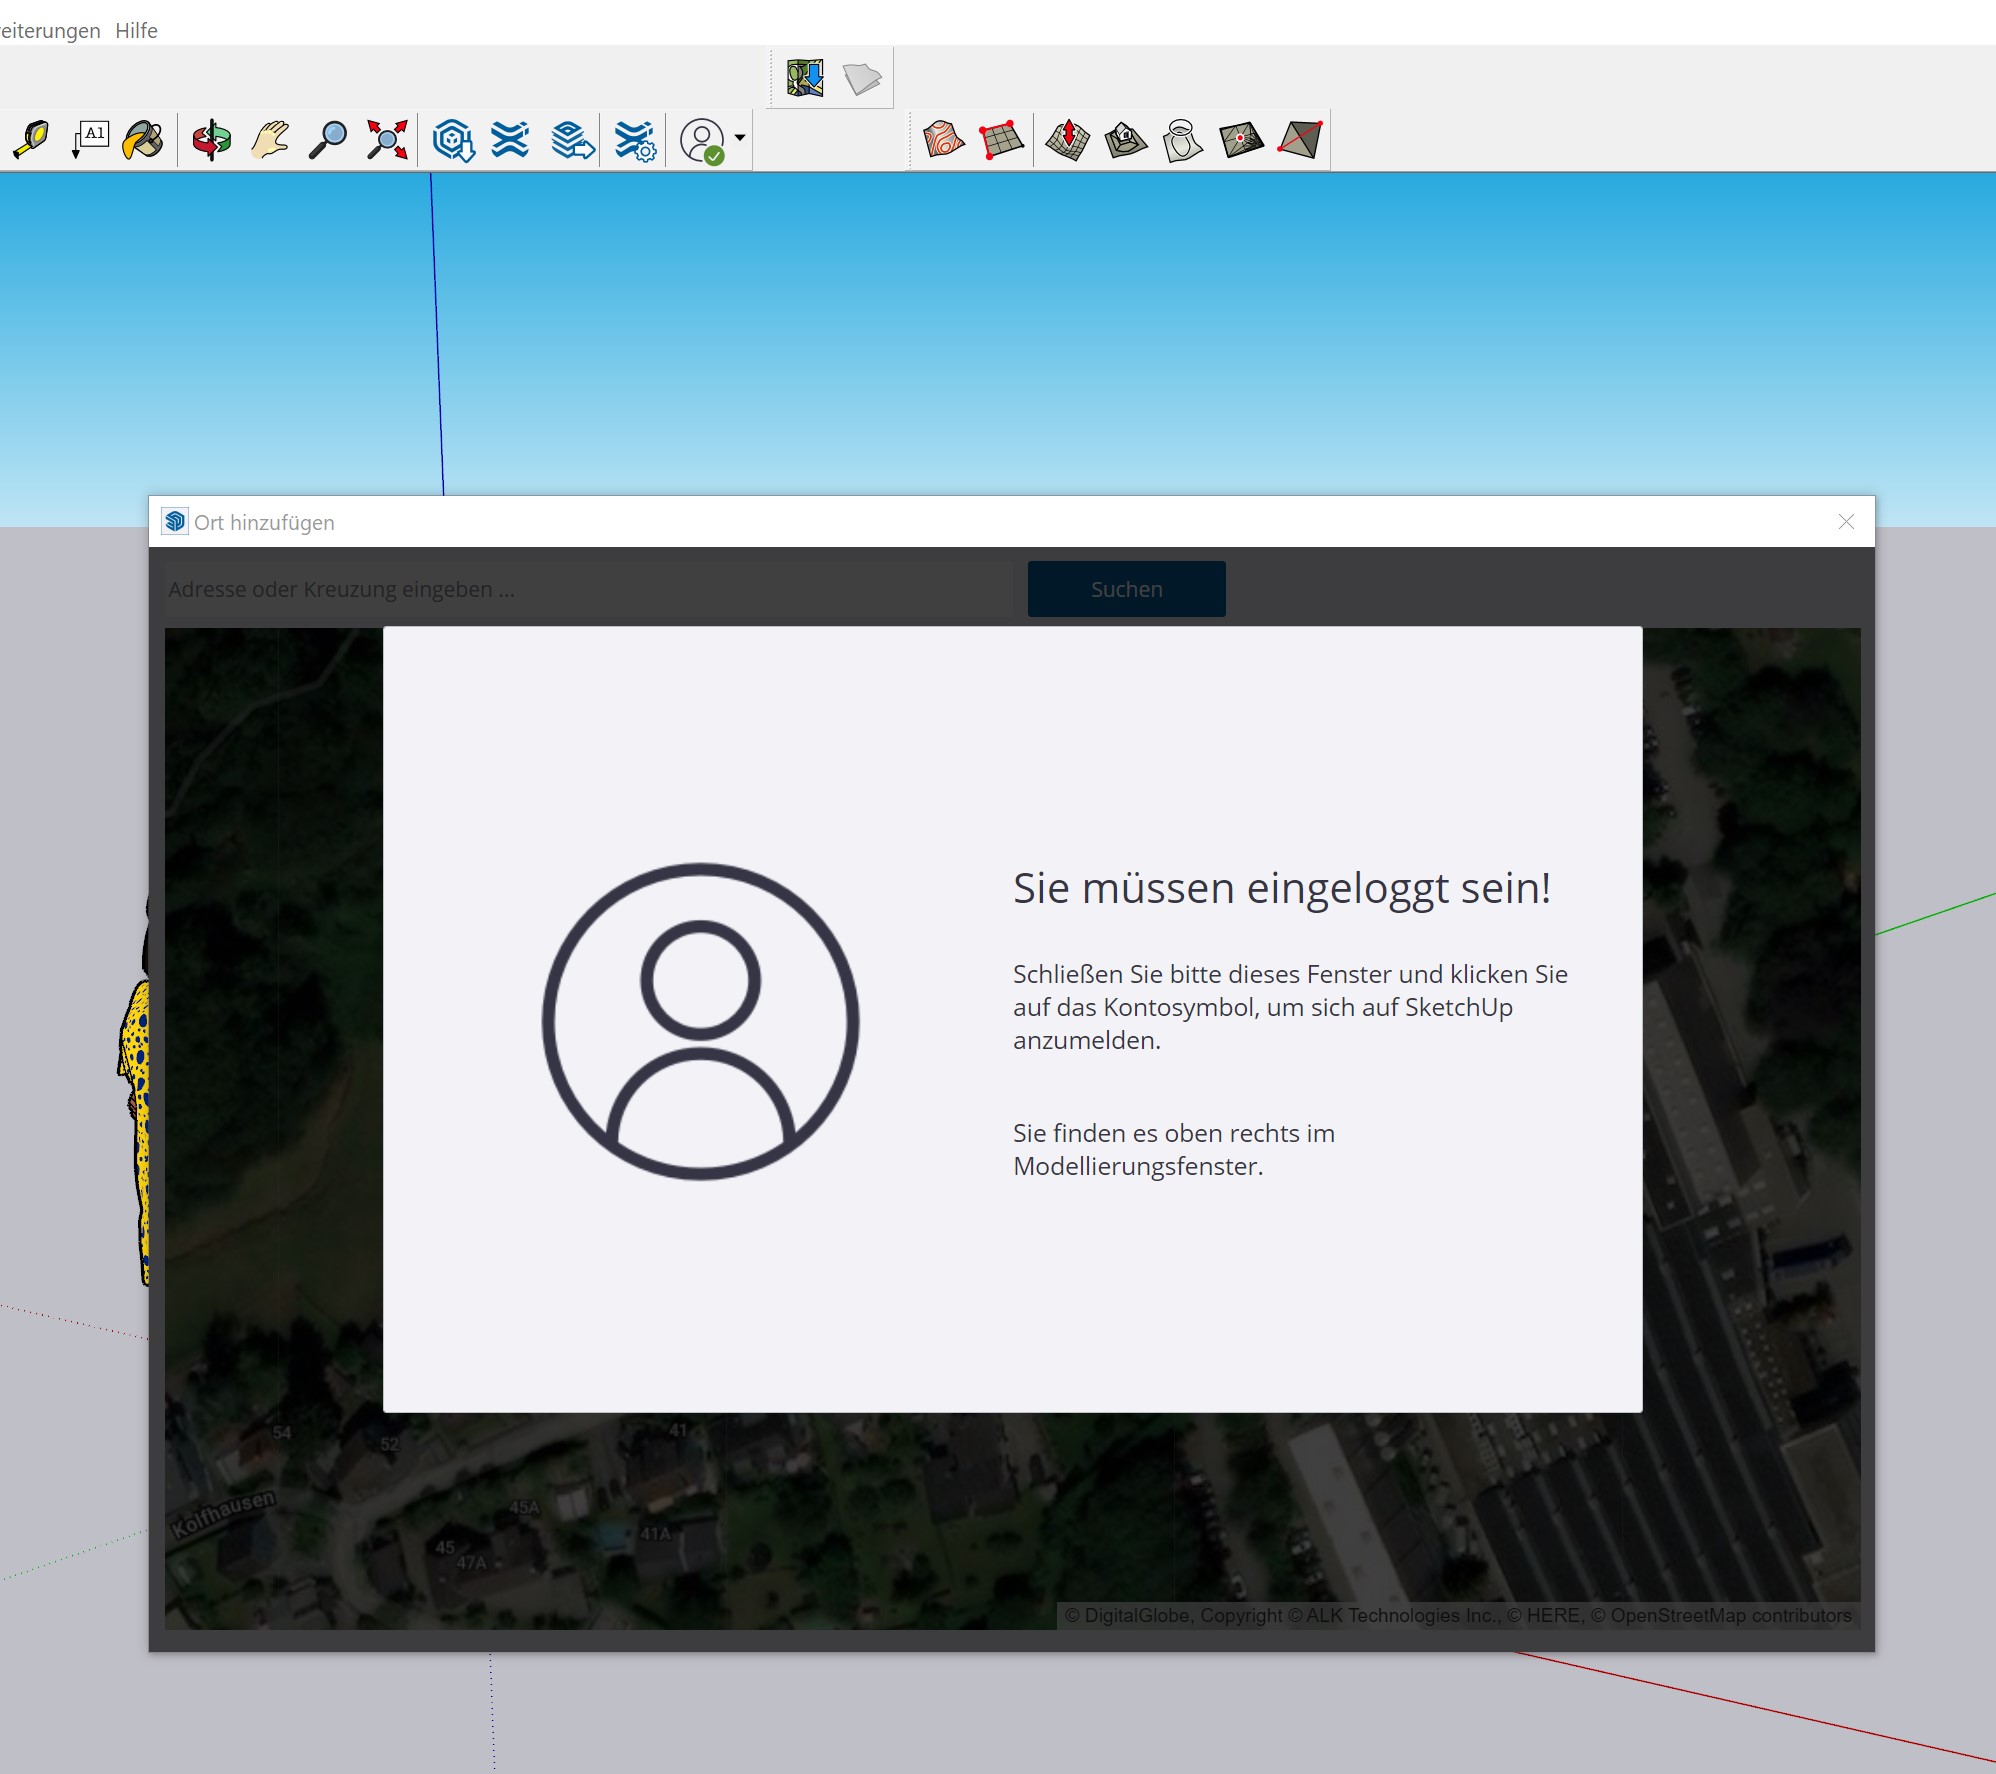1996x1774 pixels.
Task: Close the Ort hinzufügen dialog
Action: pyautogui.click(x=1846, y=522)
